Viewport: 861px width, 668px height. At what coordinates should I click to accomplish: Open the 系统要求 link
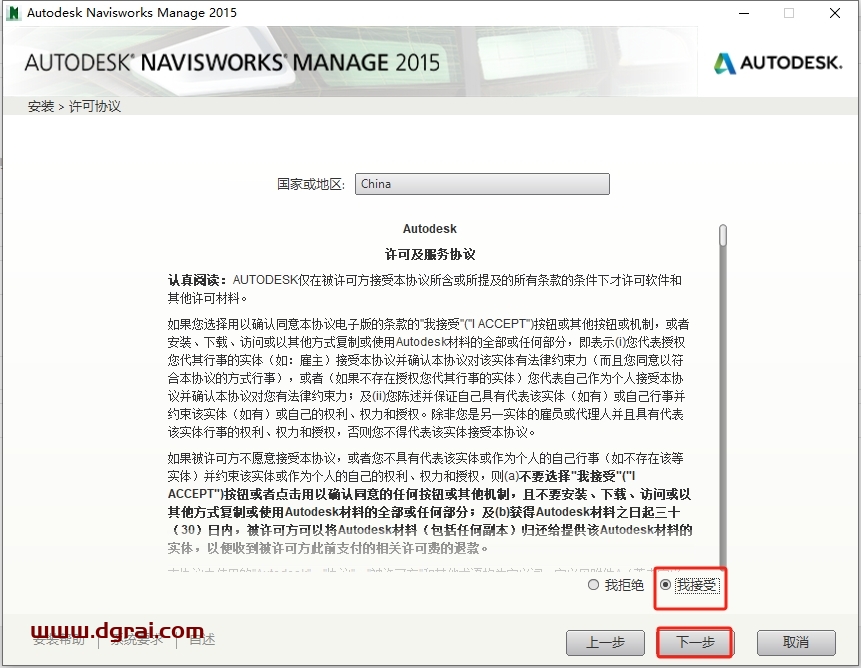(x=137, y=640)
